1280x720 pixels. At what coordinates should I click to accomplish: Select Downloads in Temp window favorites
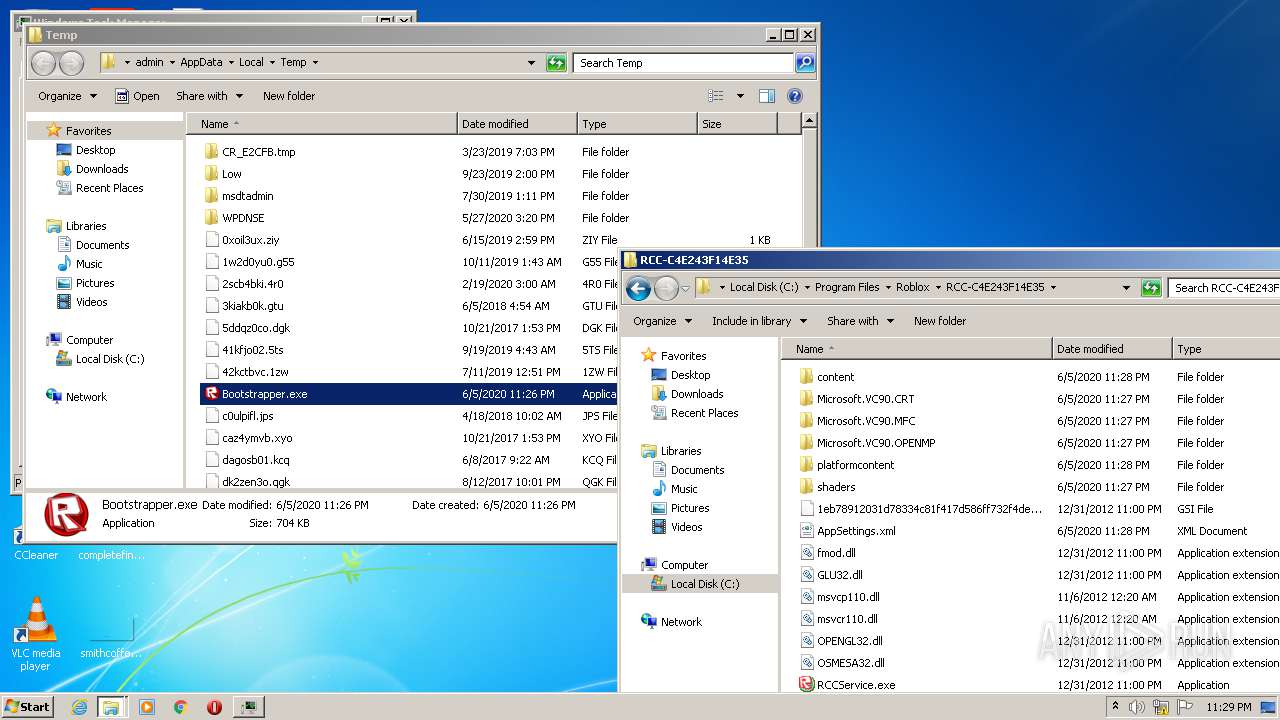(x=92, y=169)
